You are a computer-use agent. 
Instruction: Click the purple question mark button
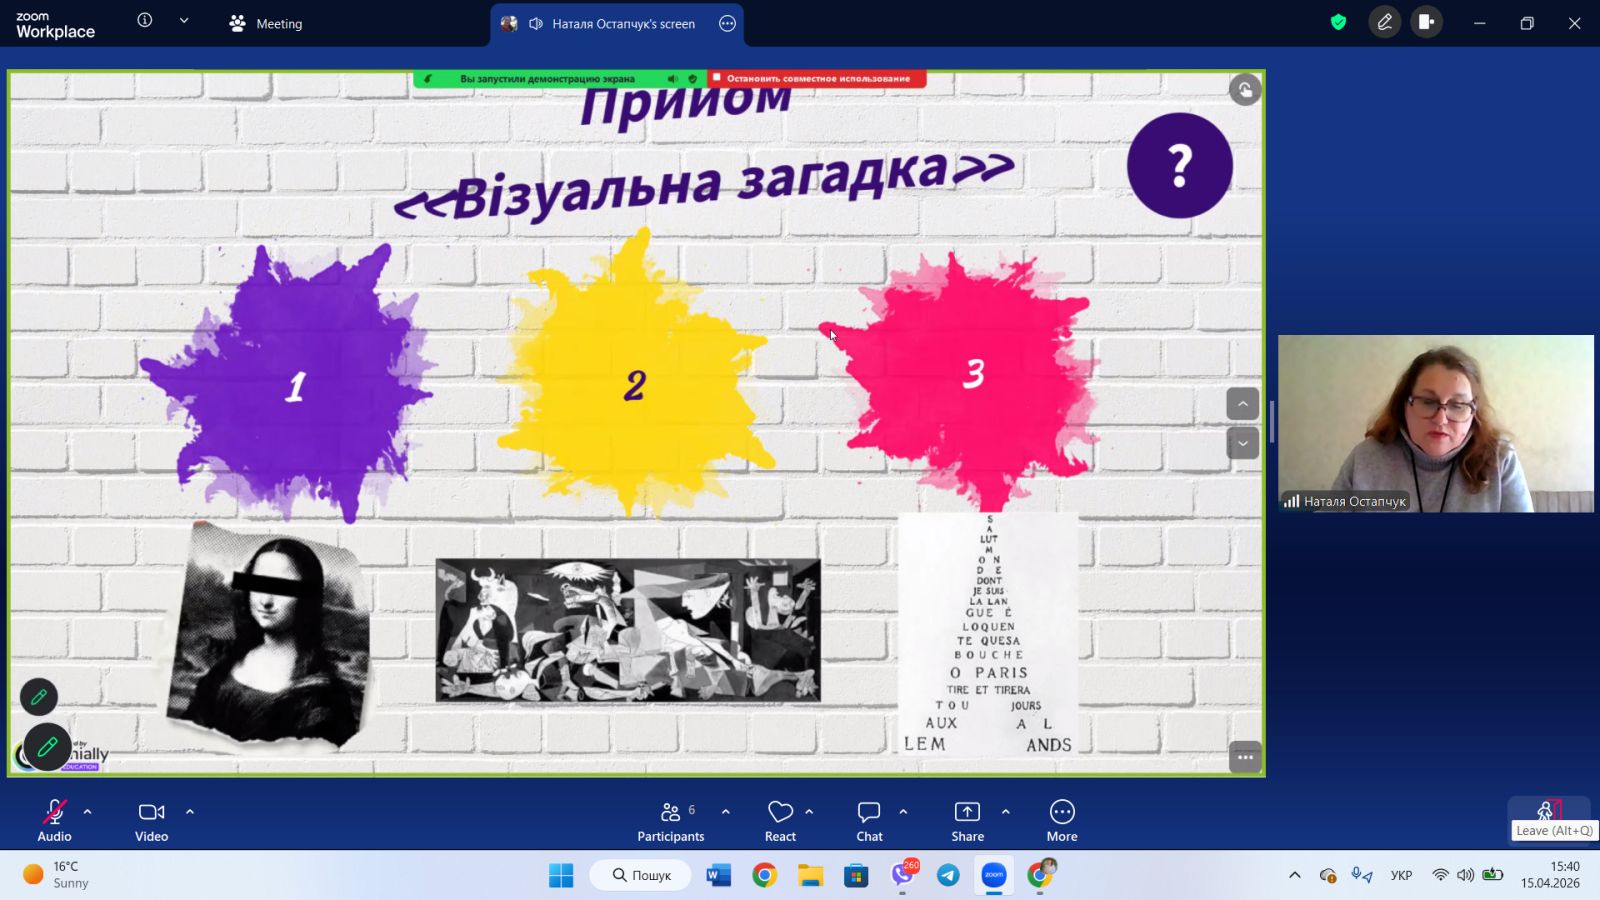click(1179, 166)
